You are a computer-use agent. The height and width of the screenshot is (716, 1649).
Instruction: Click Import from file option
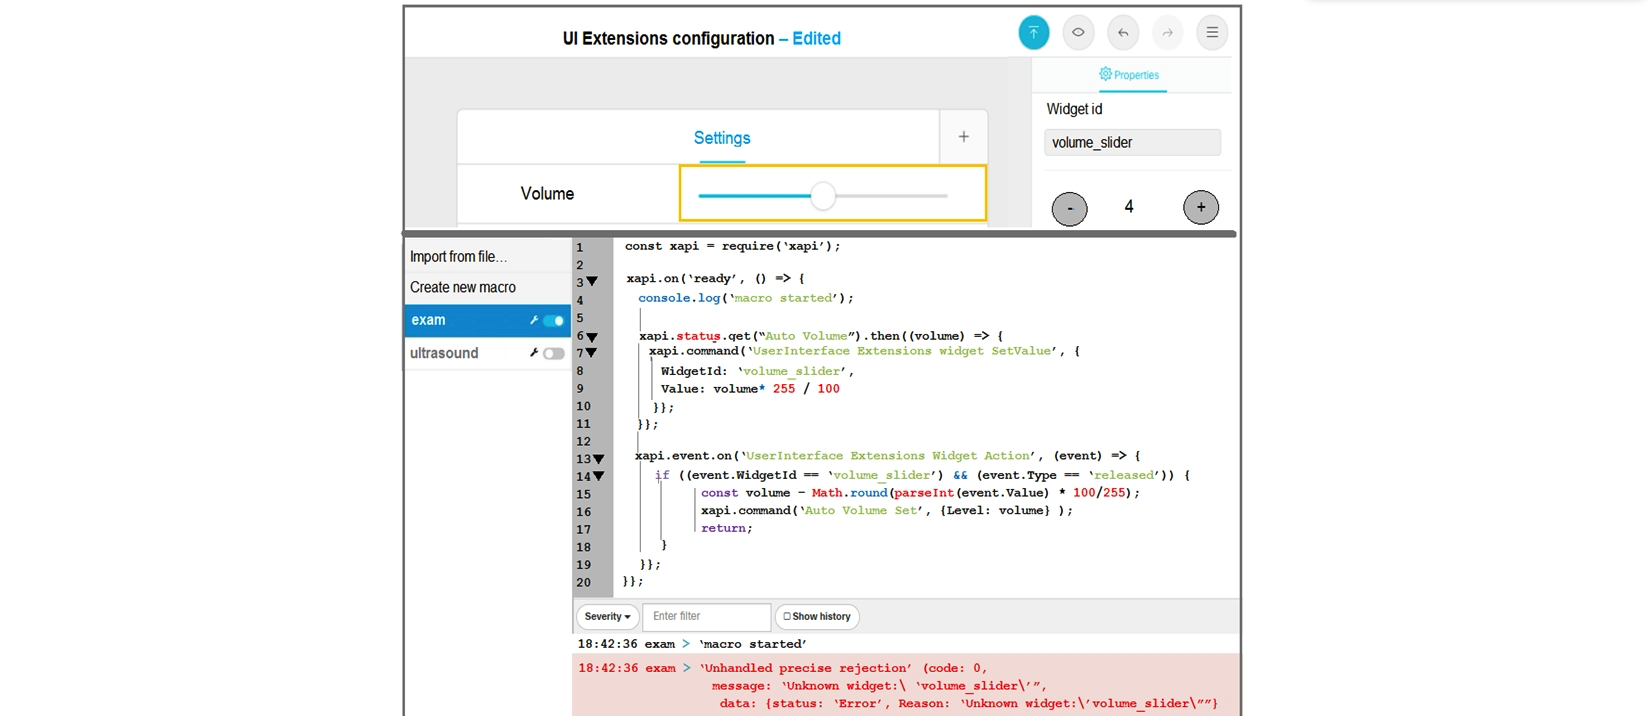pos(458,257)
